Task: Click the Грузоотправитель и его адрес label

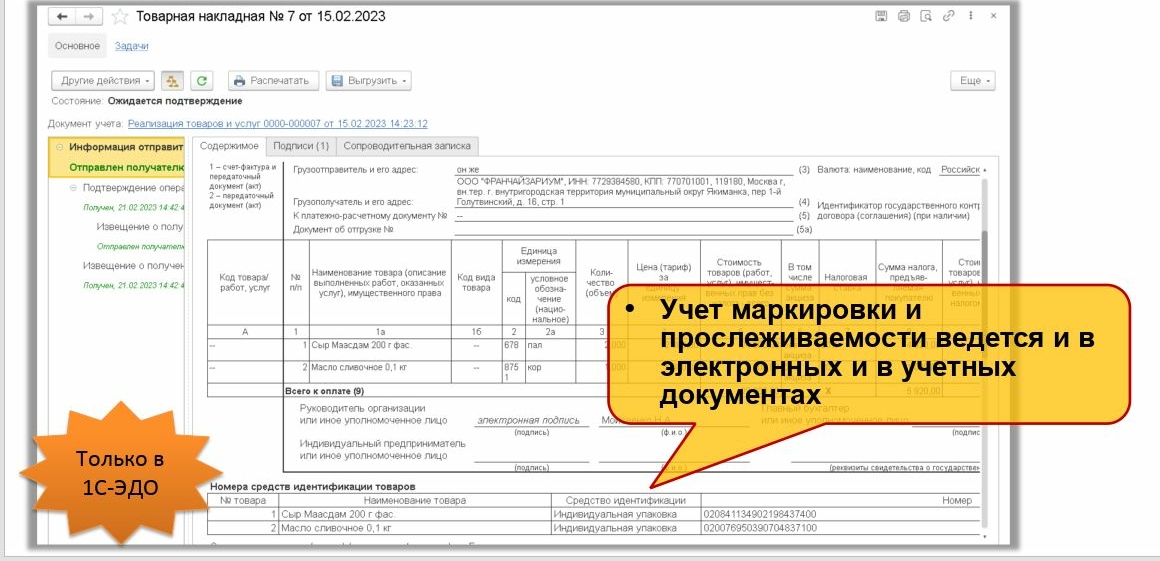Action: pyautogui.click(x=355, y=169)
